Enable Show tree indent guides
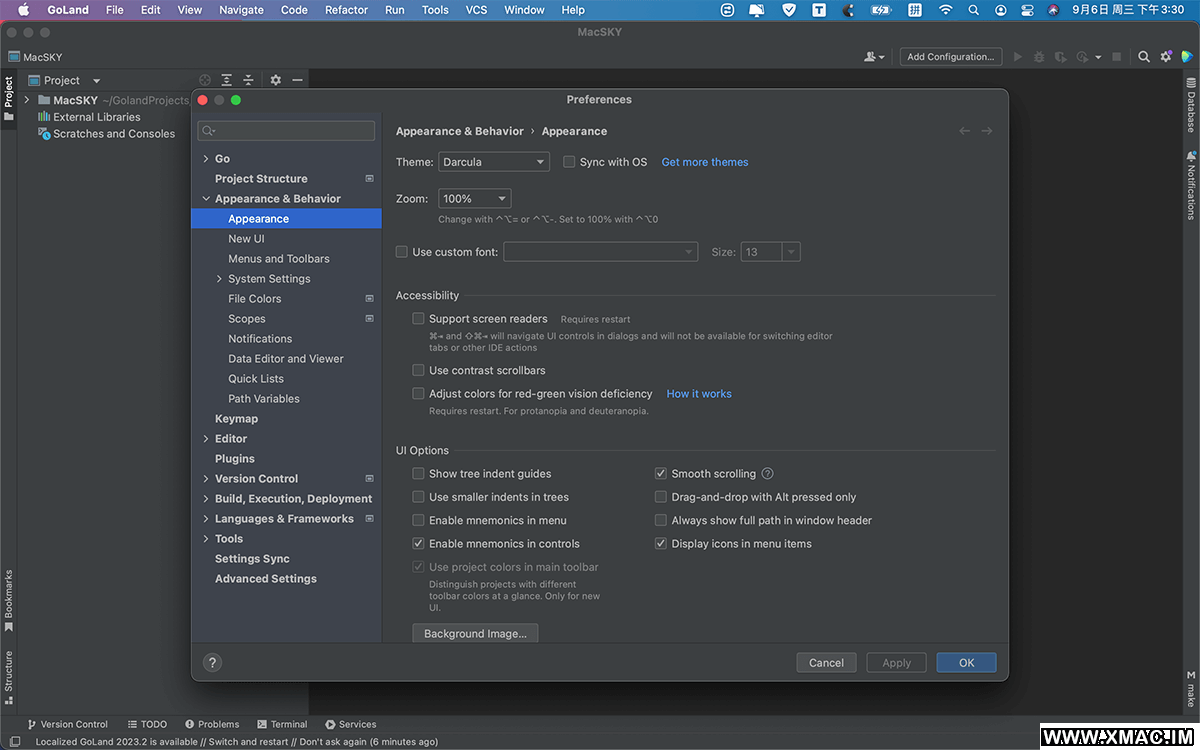The height and width of the screenshot is (750, 1200). (x=418, y=473)
